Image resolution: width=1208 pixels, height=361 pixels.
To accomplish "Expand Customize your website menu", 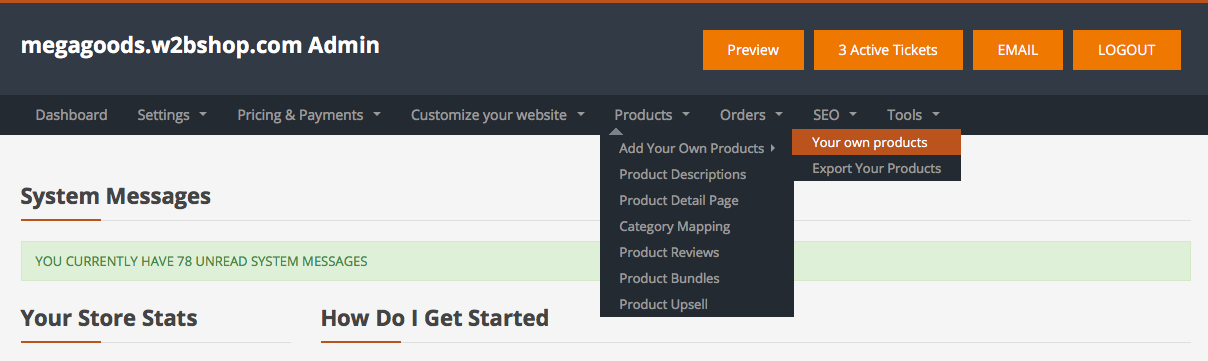I will click(x=498, y=115).
